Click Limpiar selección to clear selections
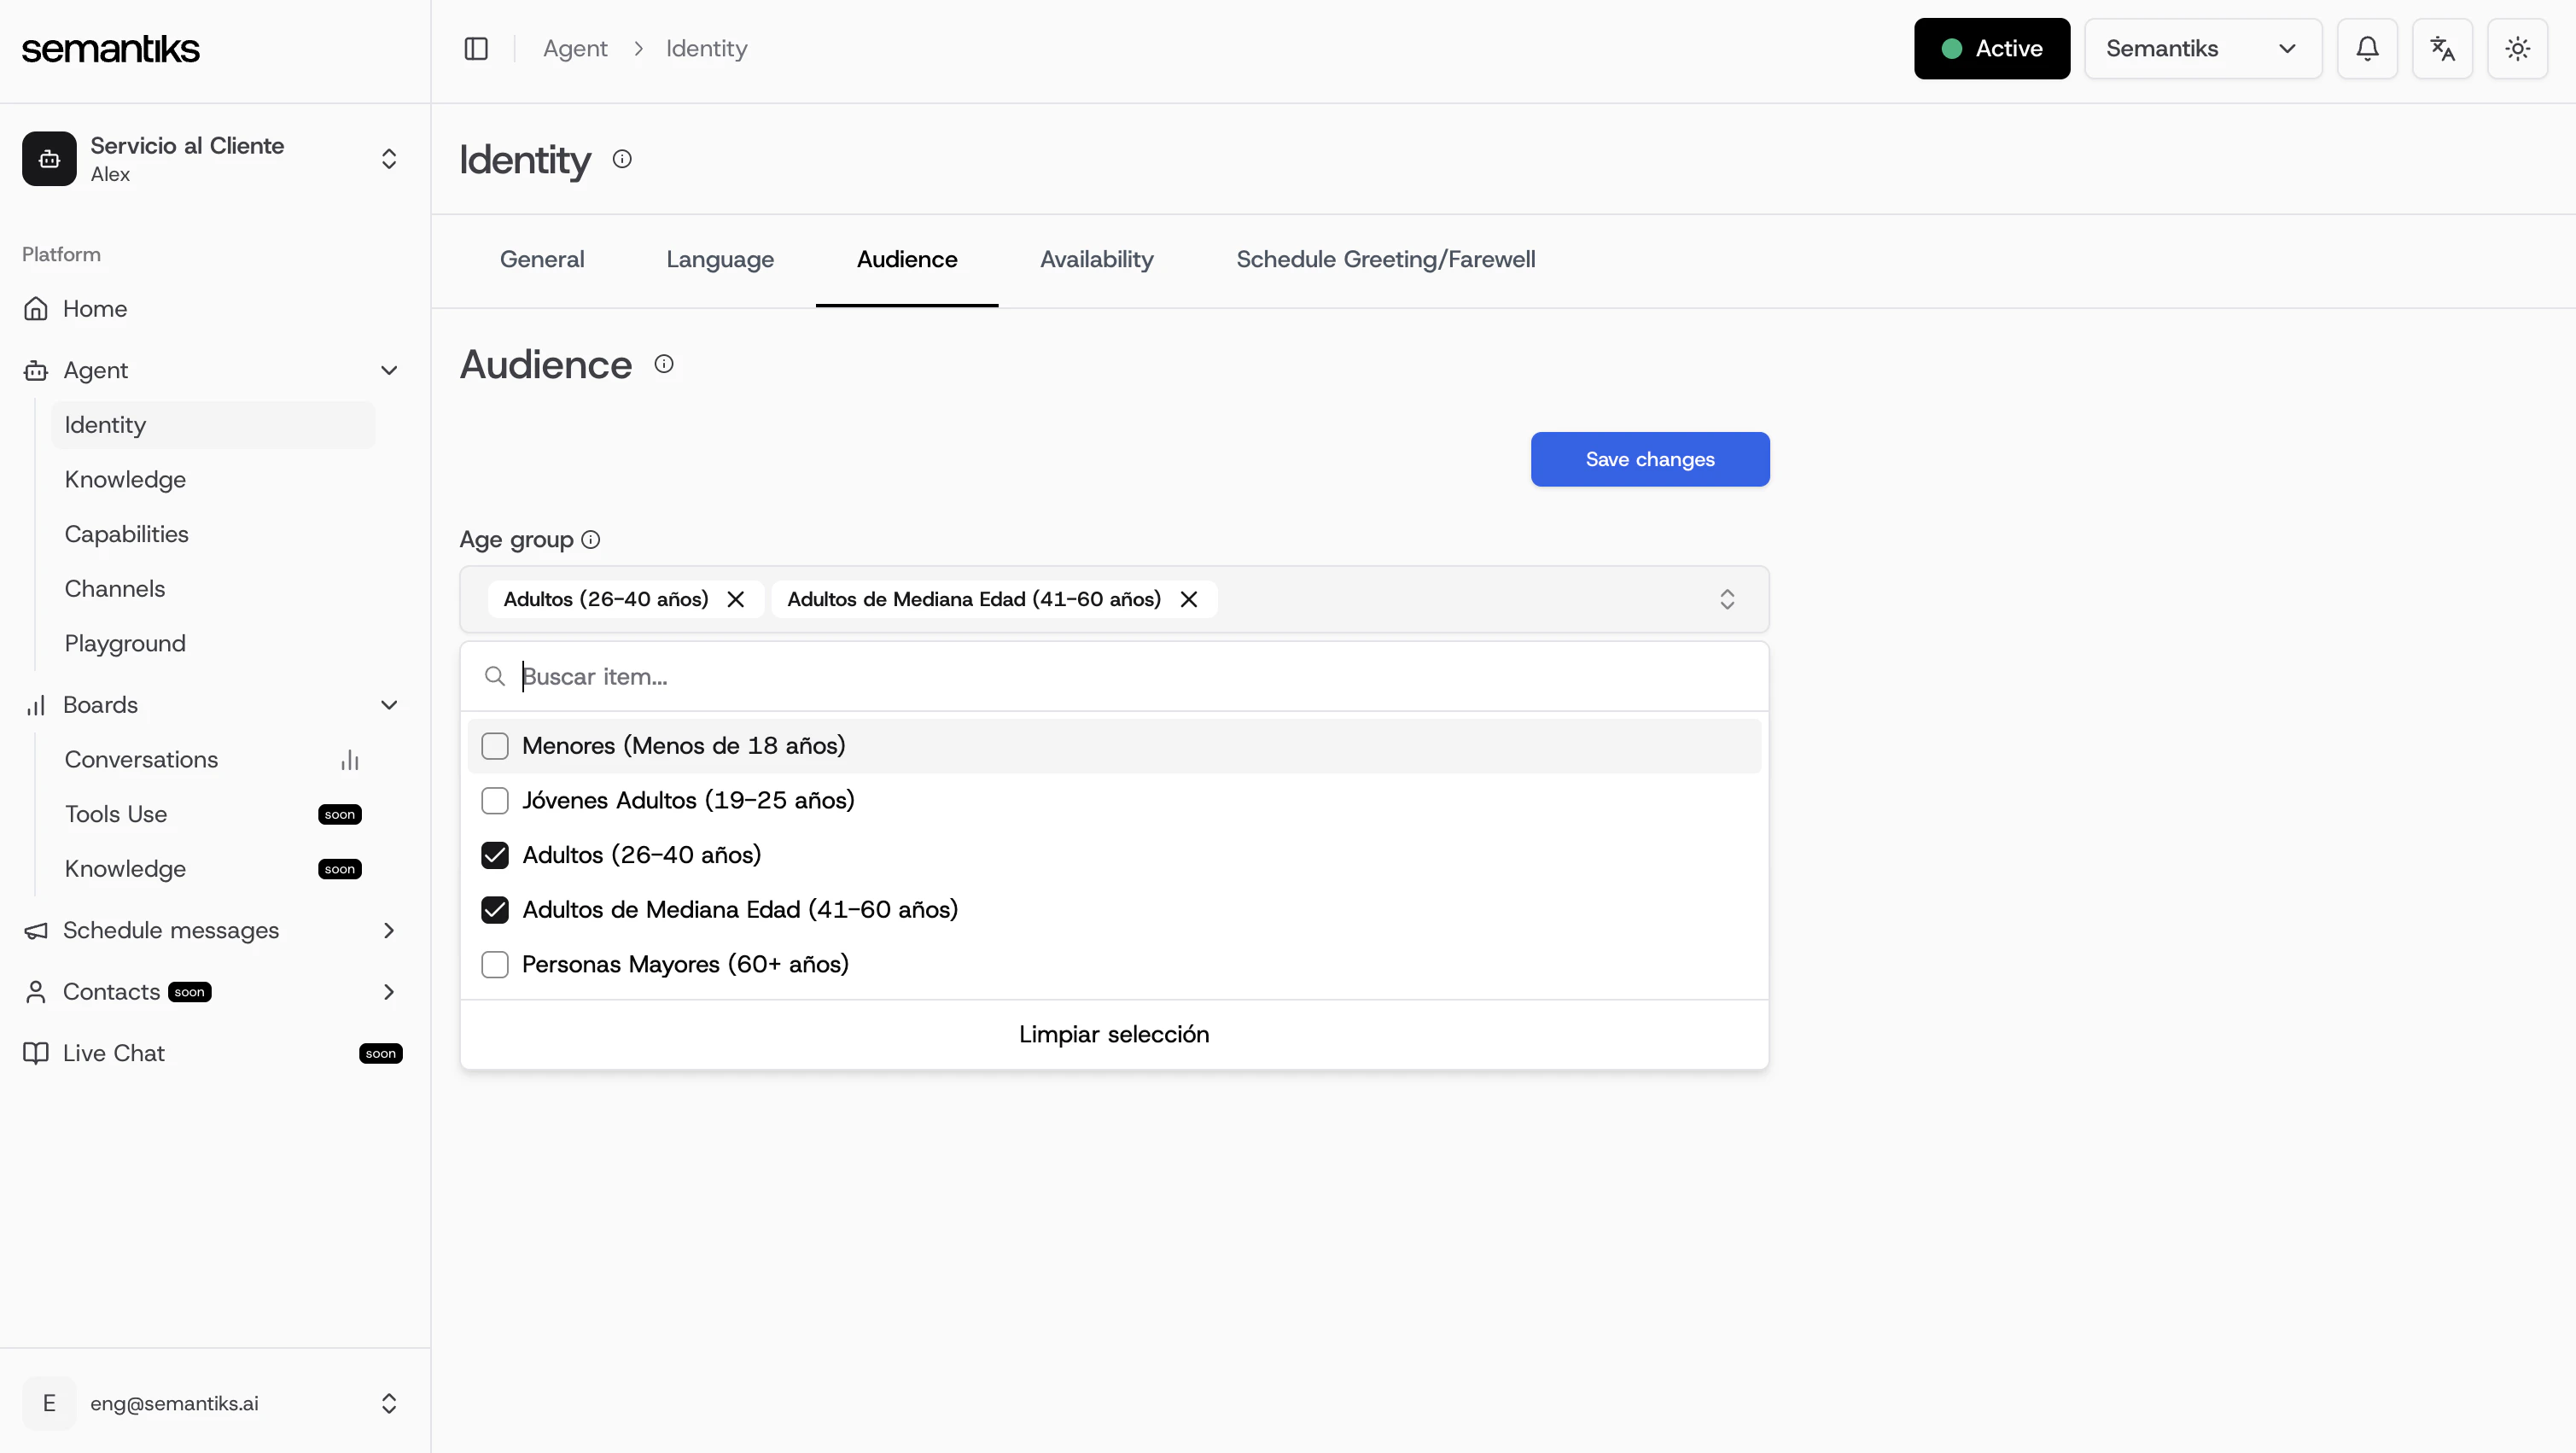Screen dimensions: 2576x1453 pos(1114,1034)
